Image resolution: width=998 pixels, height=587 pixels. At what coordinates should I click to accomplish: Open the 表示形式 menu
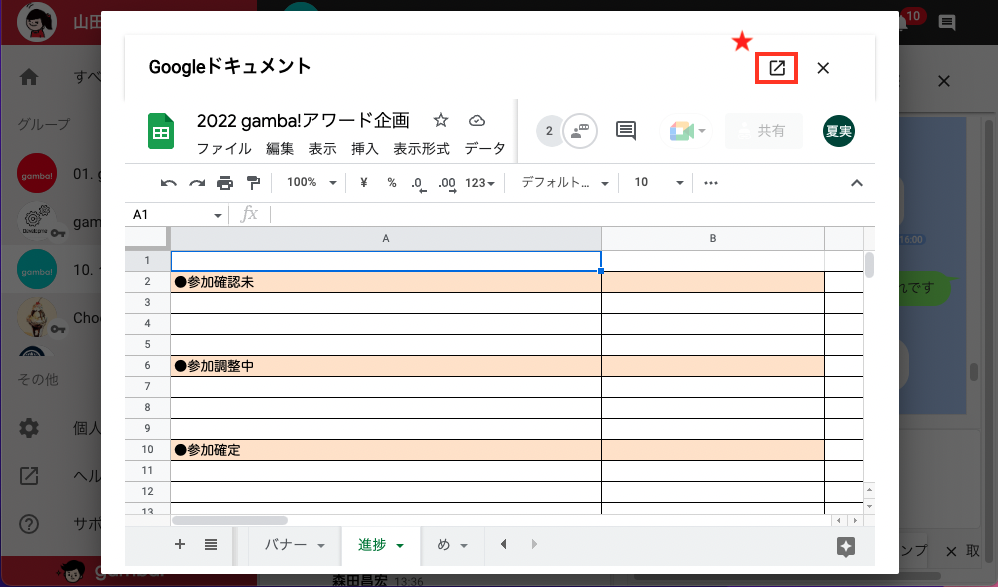pyautogui.click(x=421, y=149)
